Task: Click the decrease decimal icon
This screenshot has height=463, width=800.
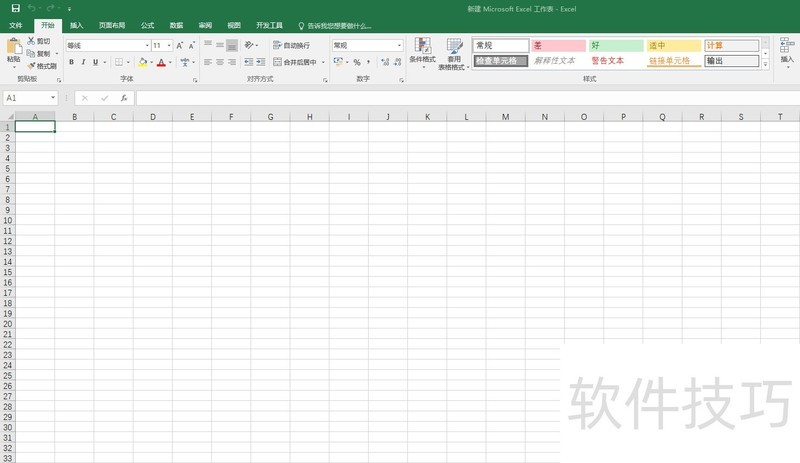Action: tap(397, 62)
